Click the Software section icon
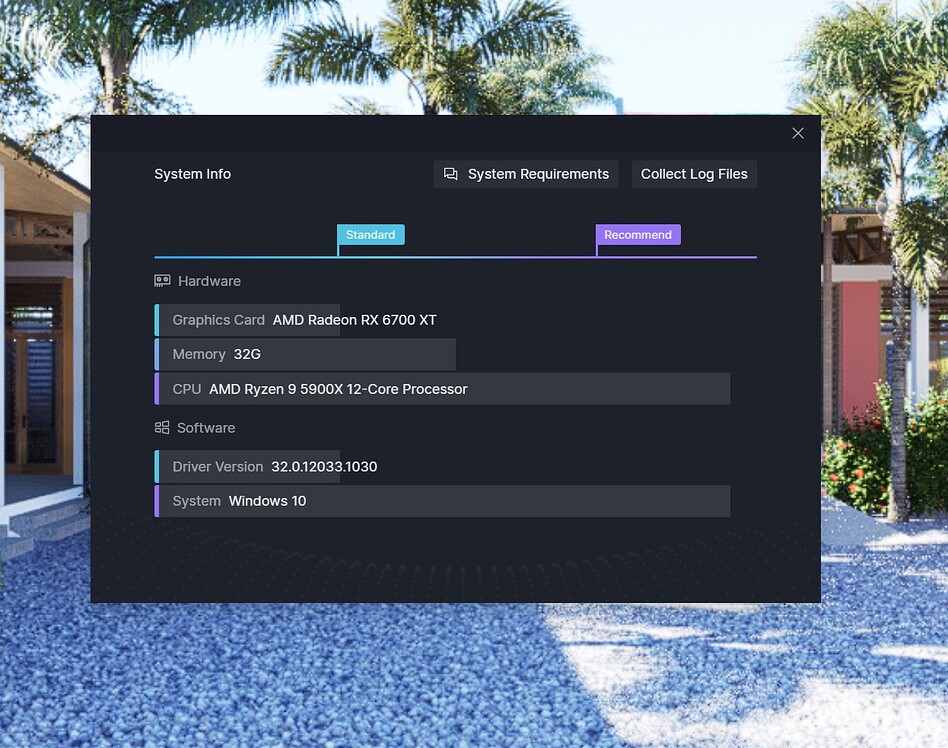The image size is (948, 748). pos(162,427)
